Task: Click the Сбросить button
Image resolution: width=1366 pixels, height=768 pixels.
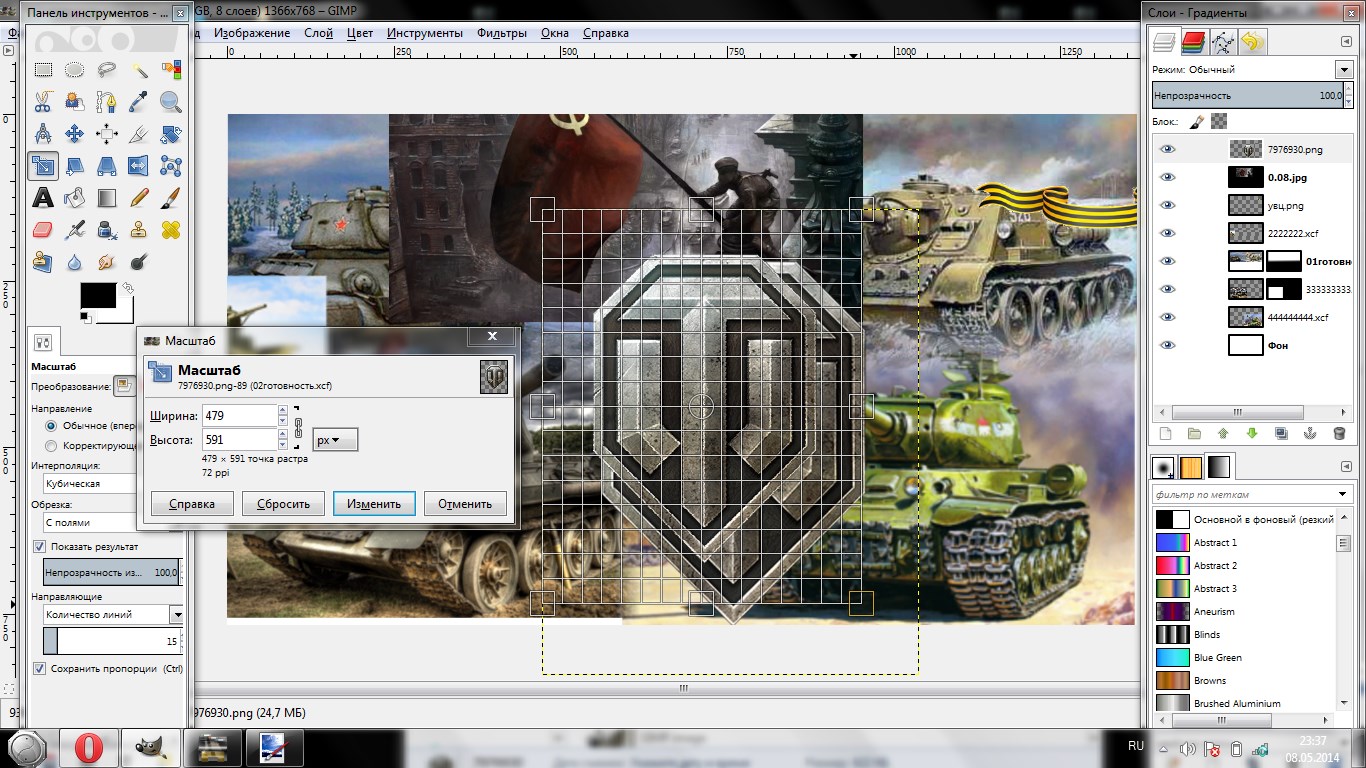Action: pyautogui.click(x=283, y=504)
